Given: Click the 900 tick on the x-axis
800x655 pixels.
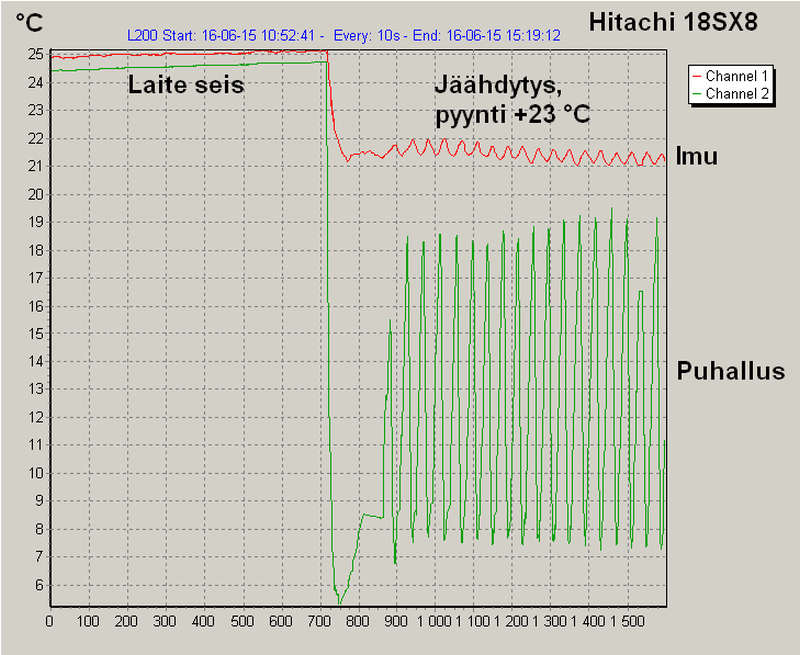Looking at the screenshot, I should pos(397,621).
